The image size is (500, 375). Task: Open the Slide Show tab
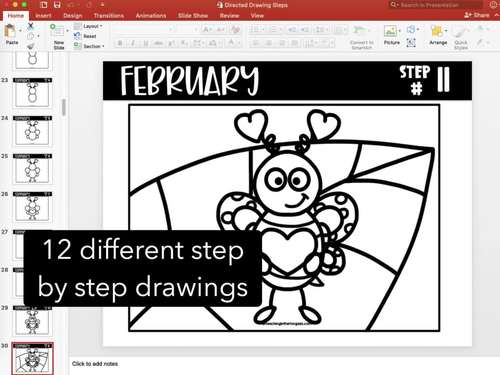(x=193, y=16)
